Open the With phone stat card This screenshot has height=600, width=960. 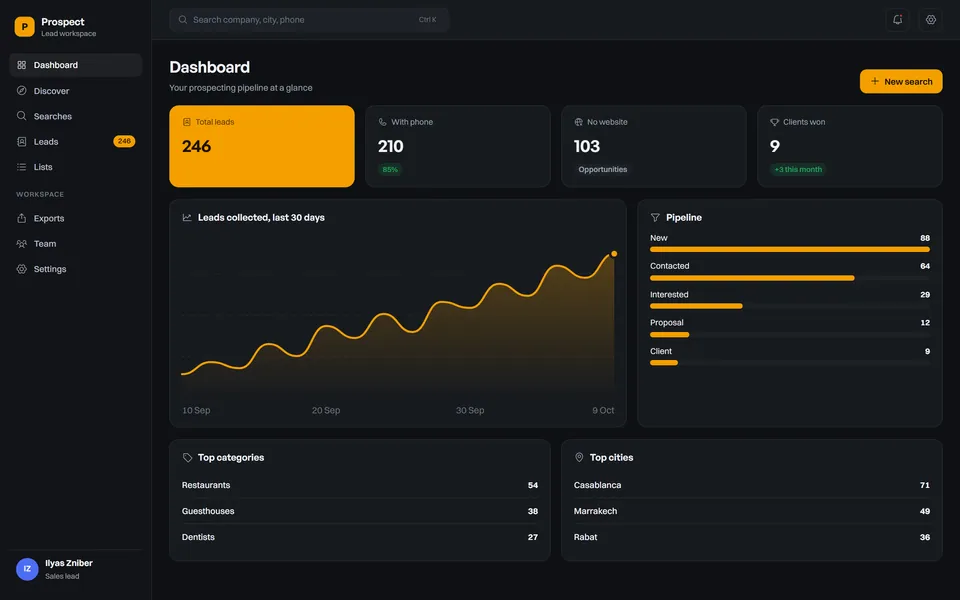pyautogui.click(x=458, y=146)
